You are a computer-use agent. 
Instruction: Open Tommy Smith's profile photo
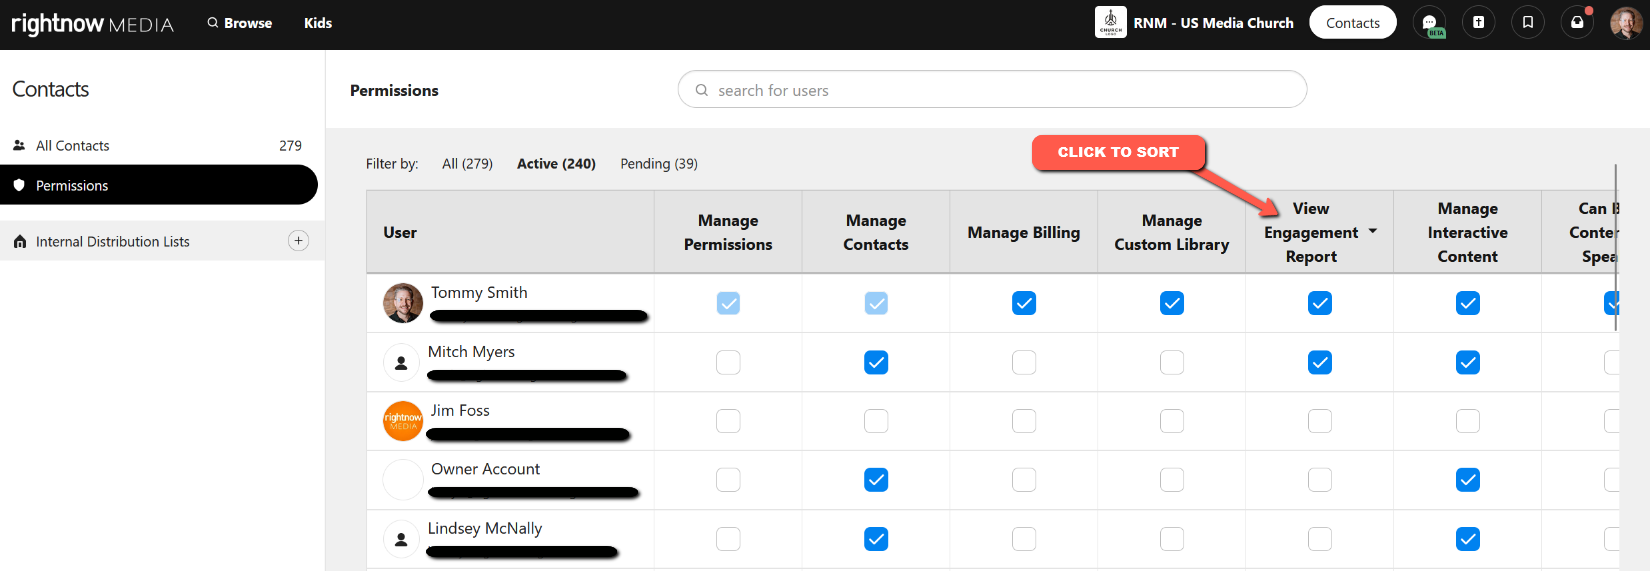coord(403,303)
